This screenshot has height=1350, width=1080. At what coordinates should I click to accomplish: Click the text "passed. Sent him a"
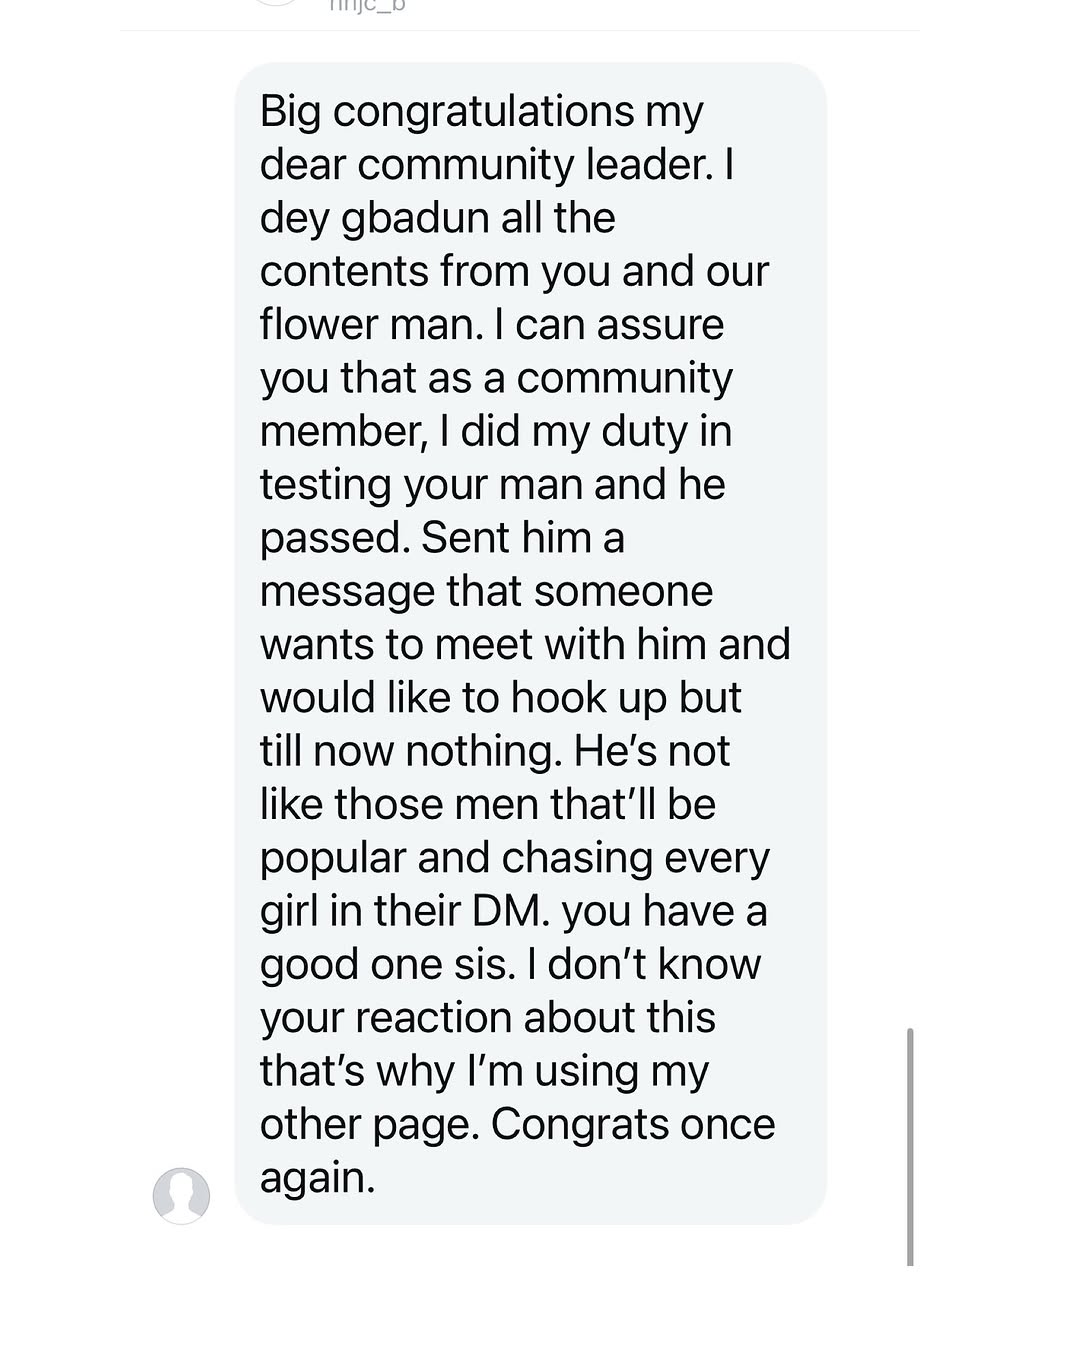click(442, 538)
